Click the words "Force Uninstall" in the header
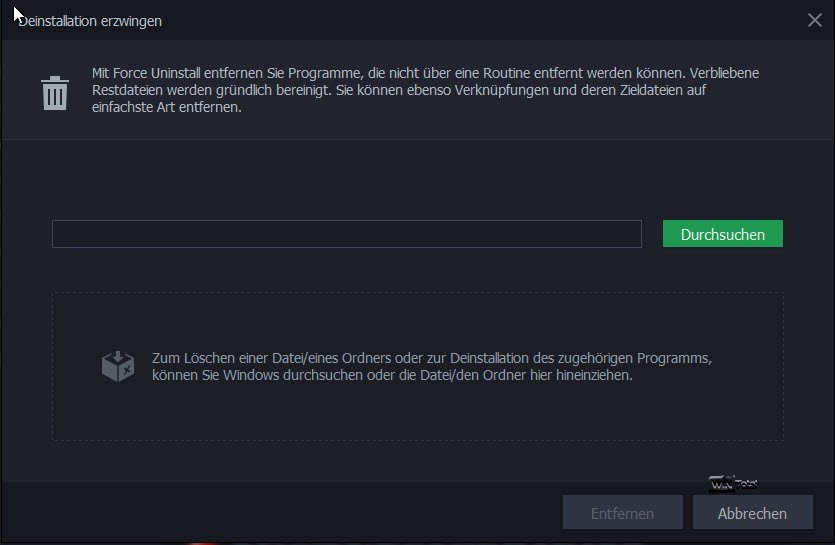This screenshot has width=835, height=545. coord(165,73)
